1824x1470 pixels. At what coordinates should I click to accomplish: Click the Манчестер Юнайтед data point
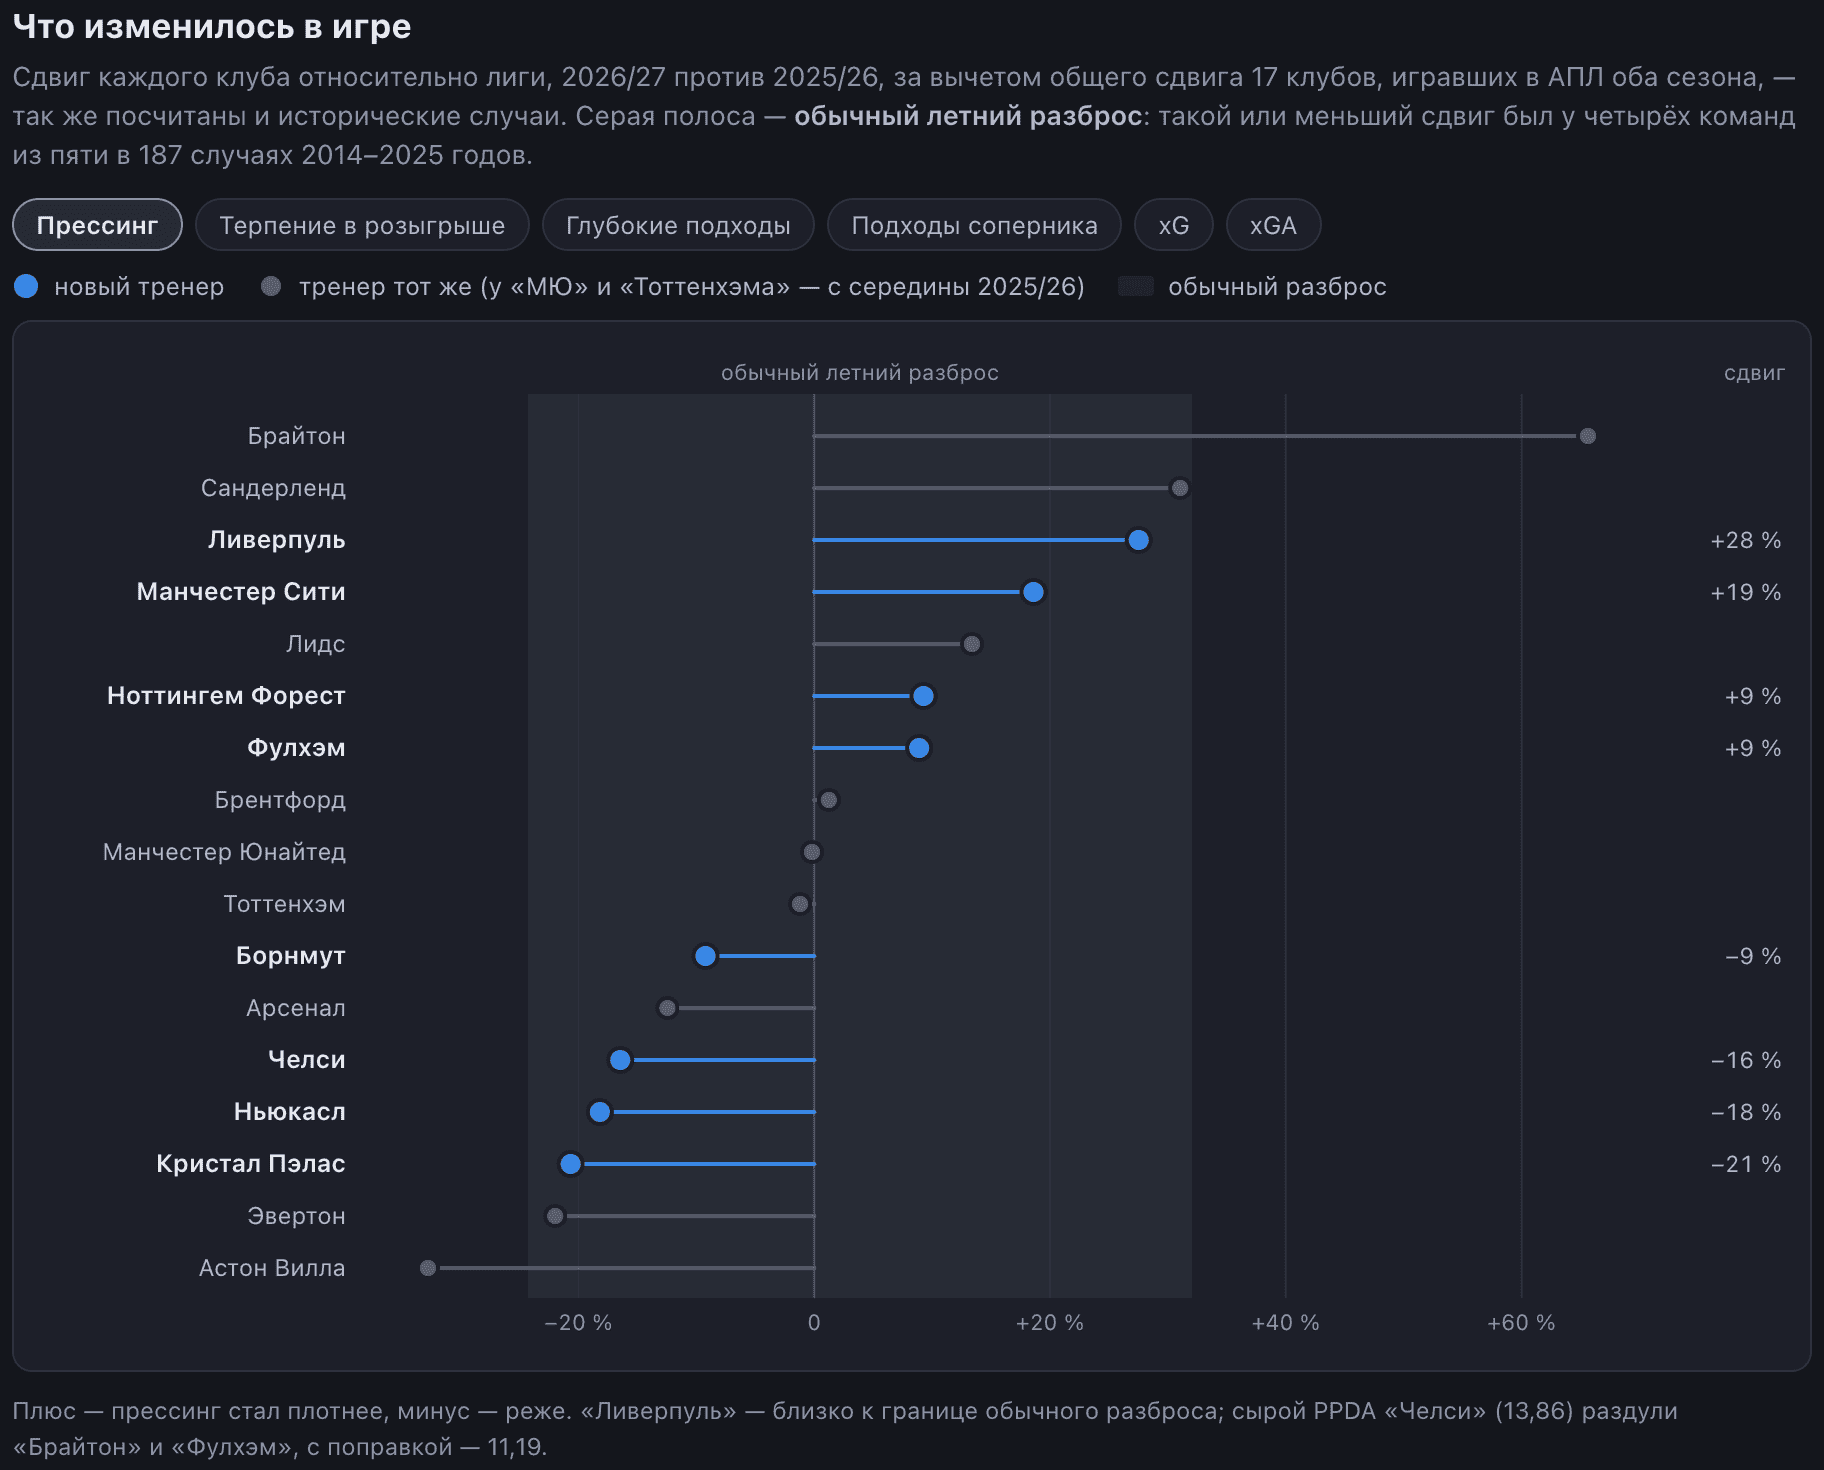(812, 852)
